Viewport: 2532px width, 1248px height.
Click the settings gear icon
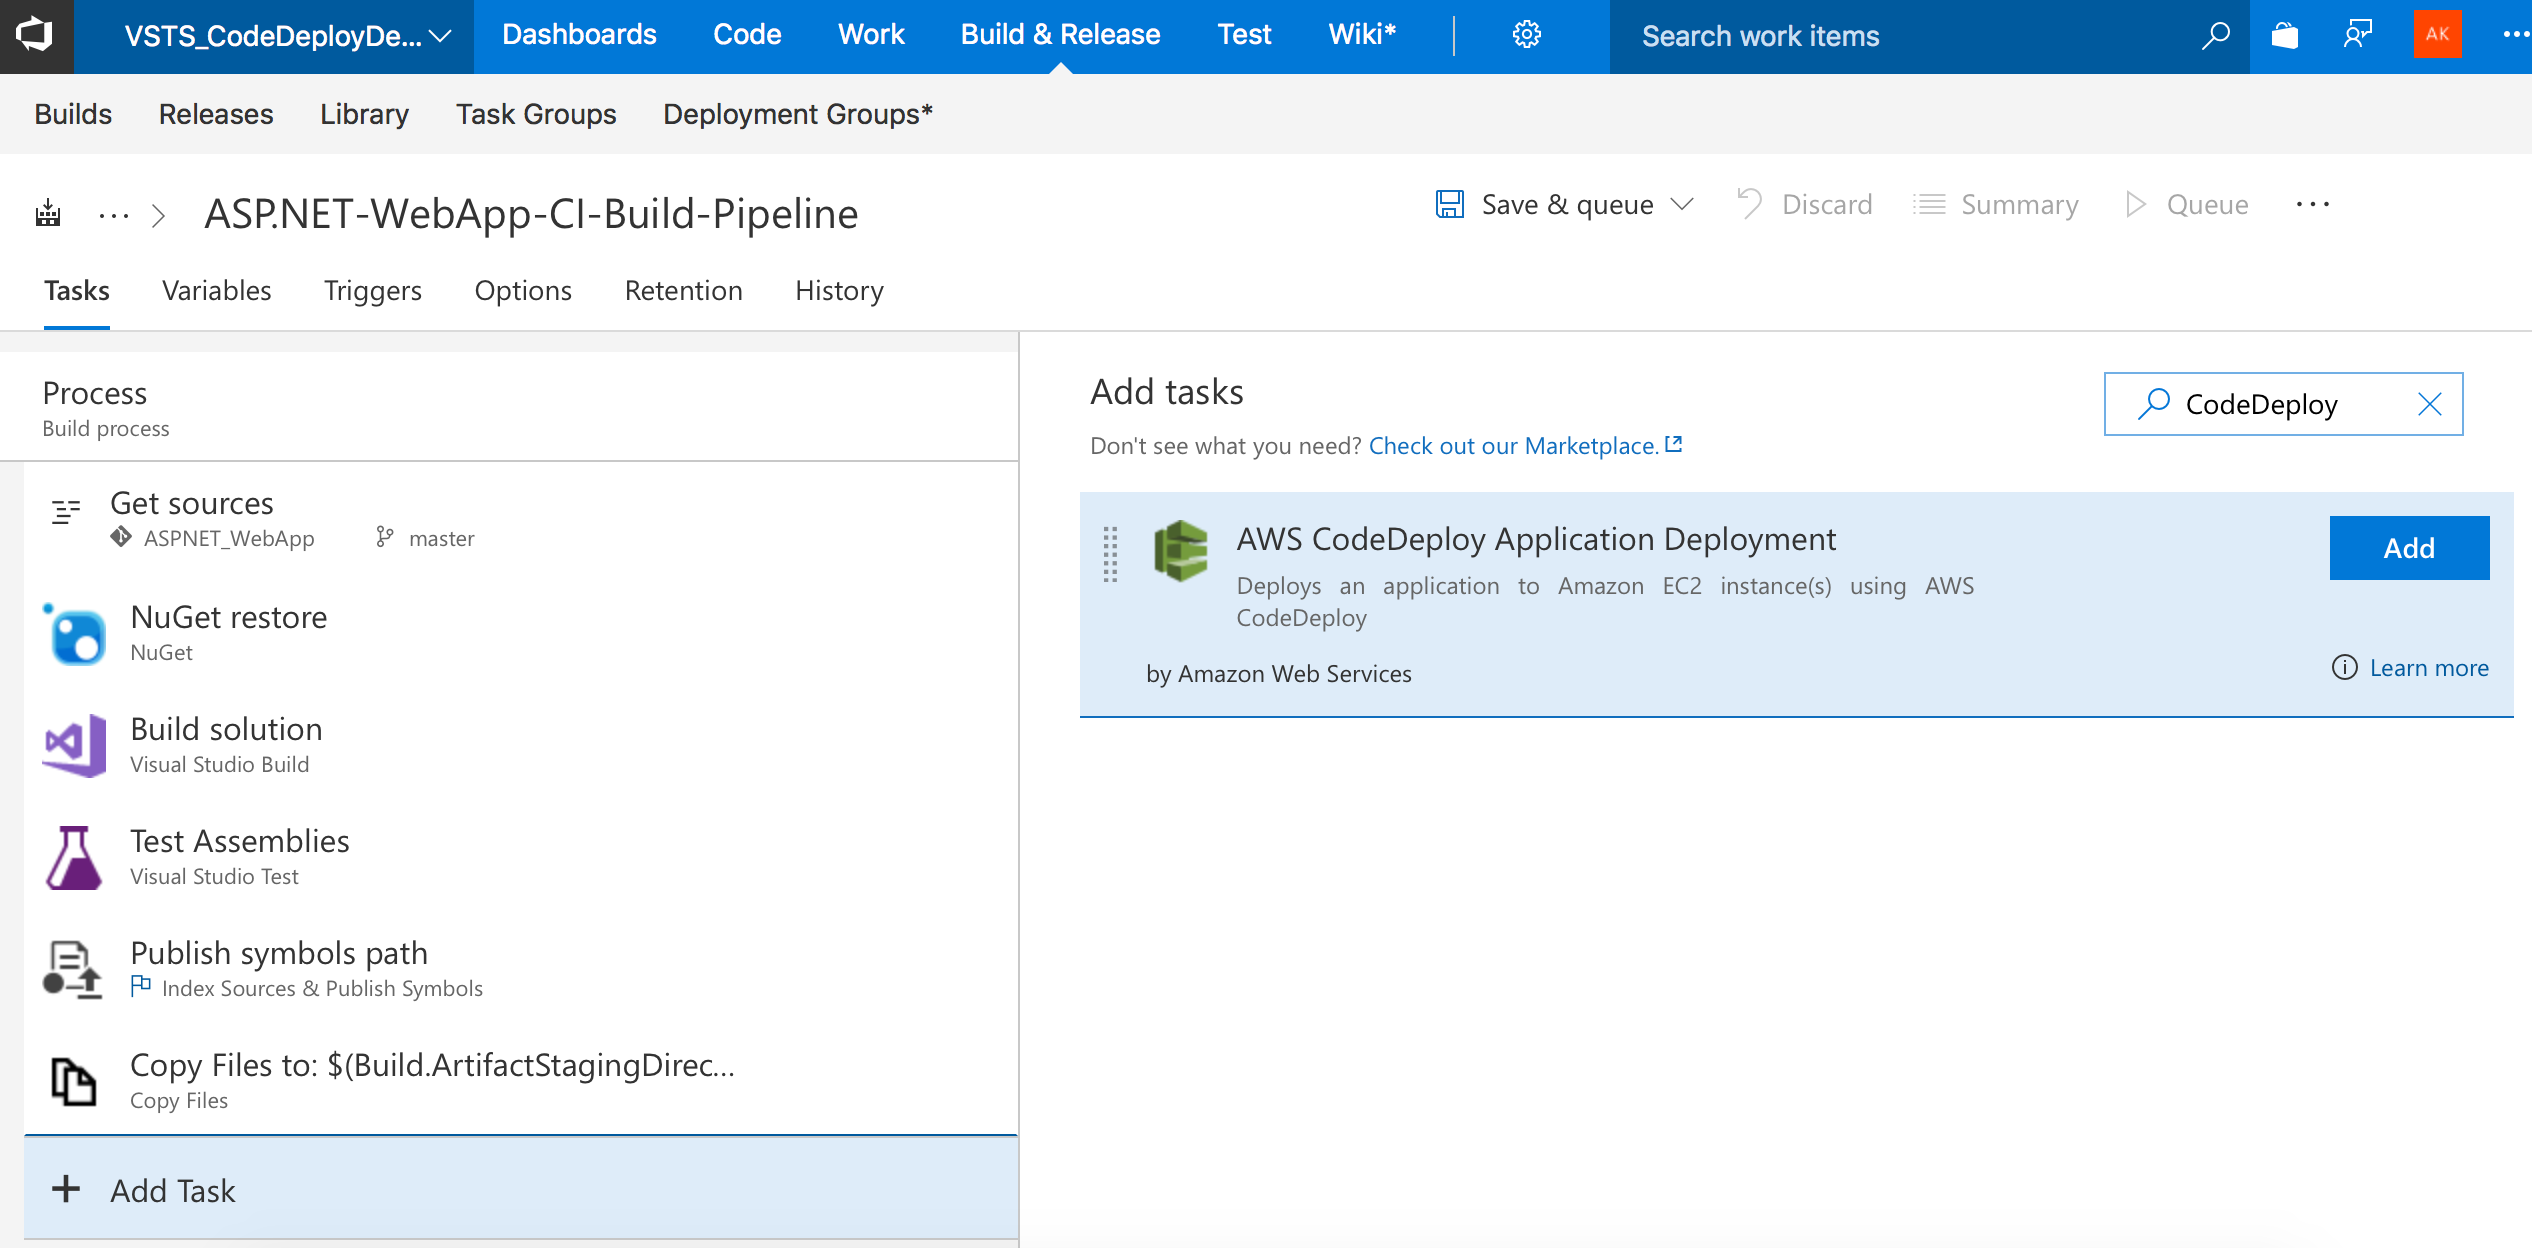1526,35
